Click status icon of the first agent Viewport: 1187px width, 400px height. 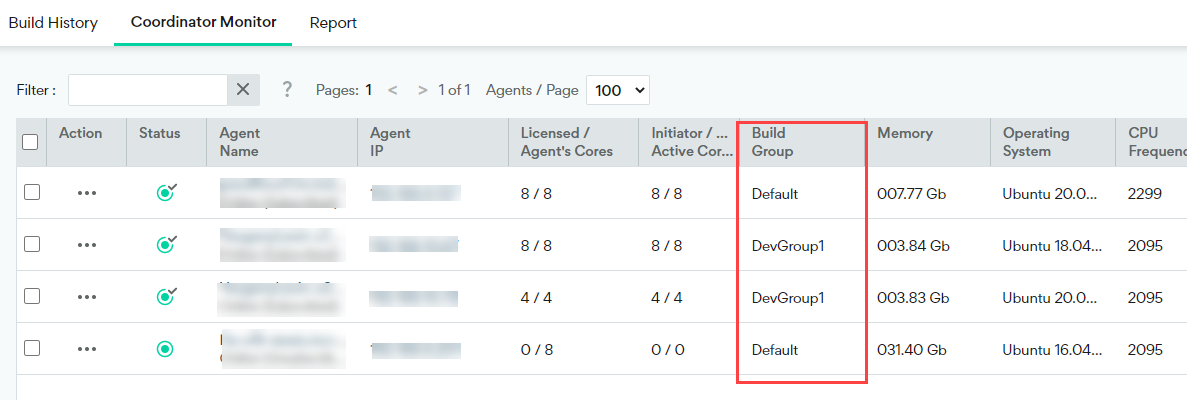pos(166,193)
